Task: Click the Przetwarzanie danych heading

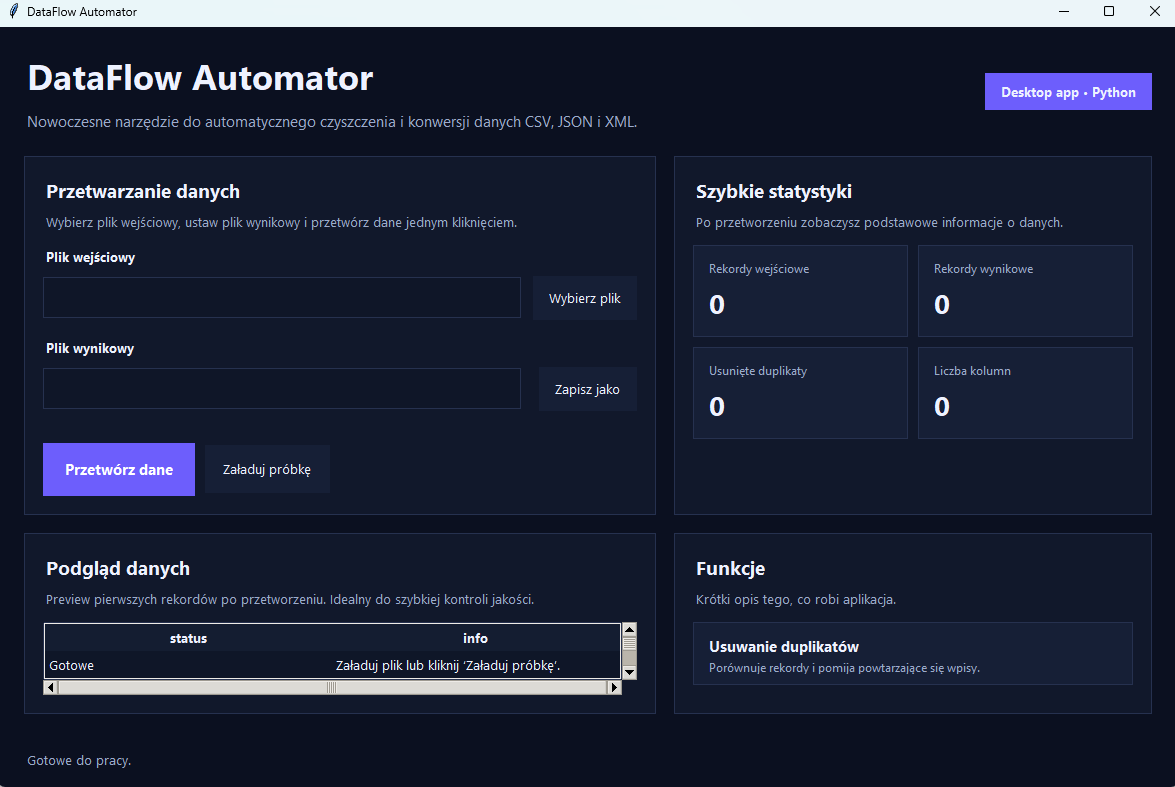Action: [143, 192]
